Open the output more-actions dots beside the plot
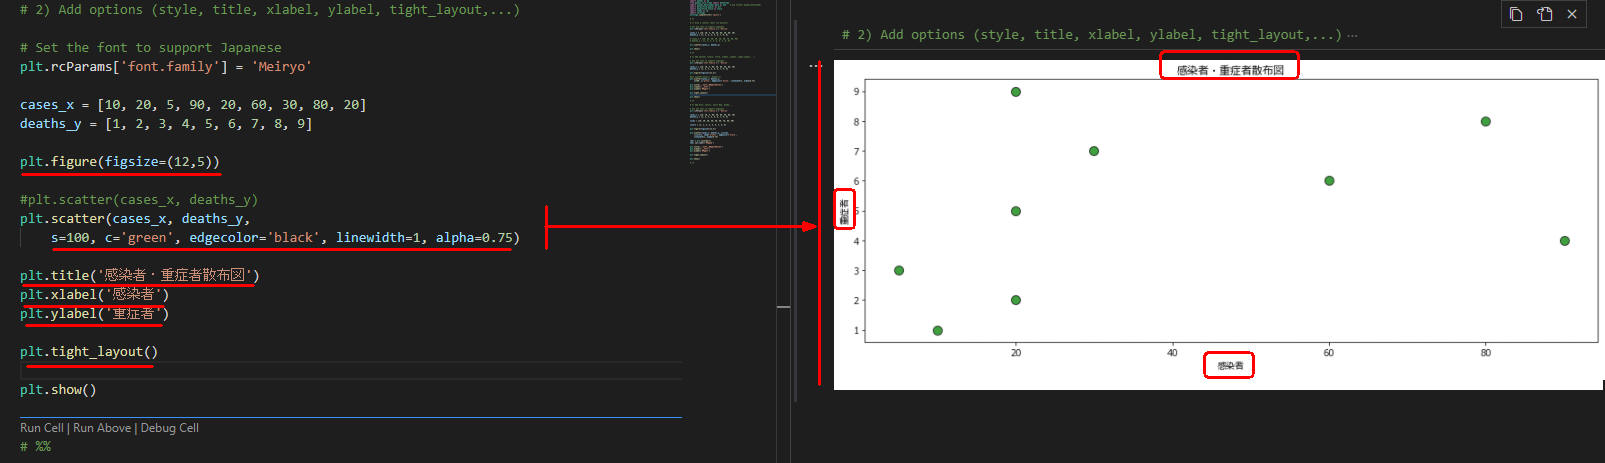Viewport: 1605px width, 463px height. pyautogui.click(x=815, y=66)
